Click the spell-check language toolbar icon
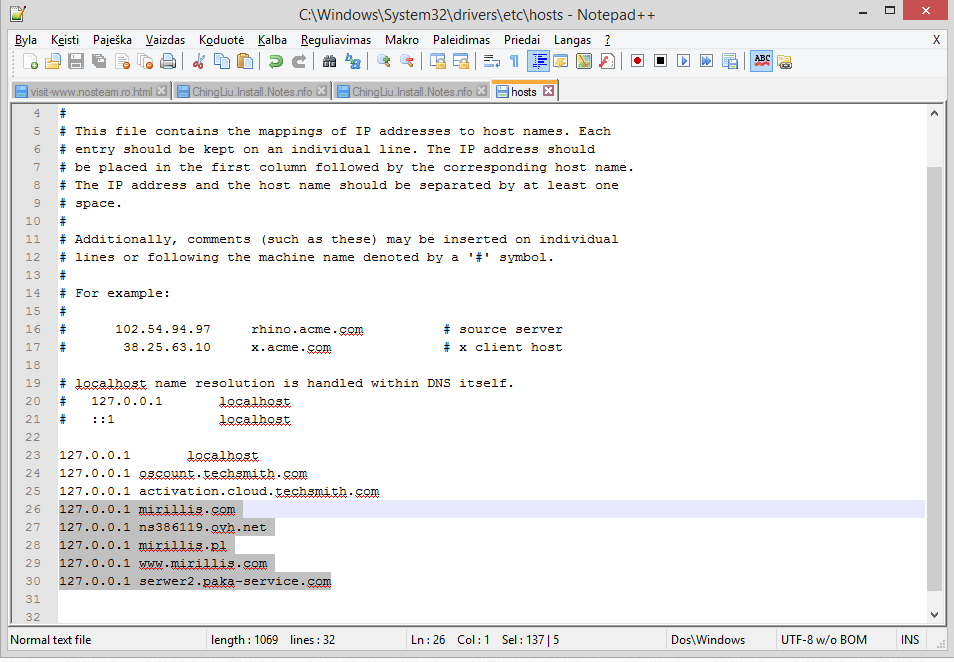The width and height of the screenshot is (954, 662). pos(784,61)
